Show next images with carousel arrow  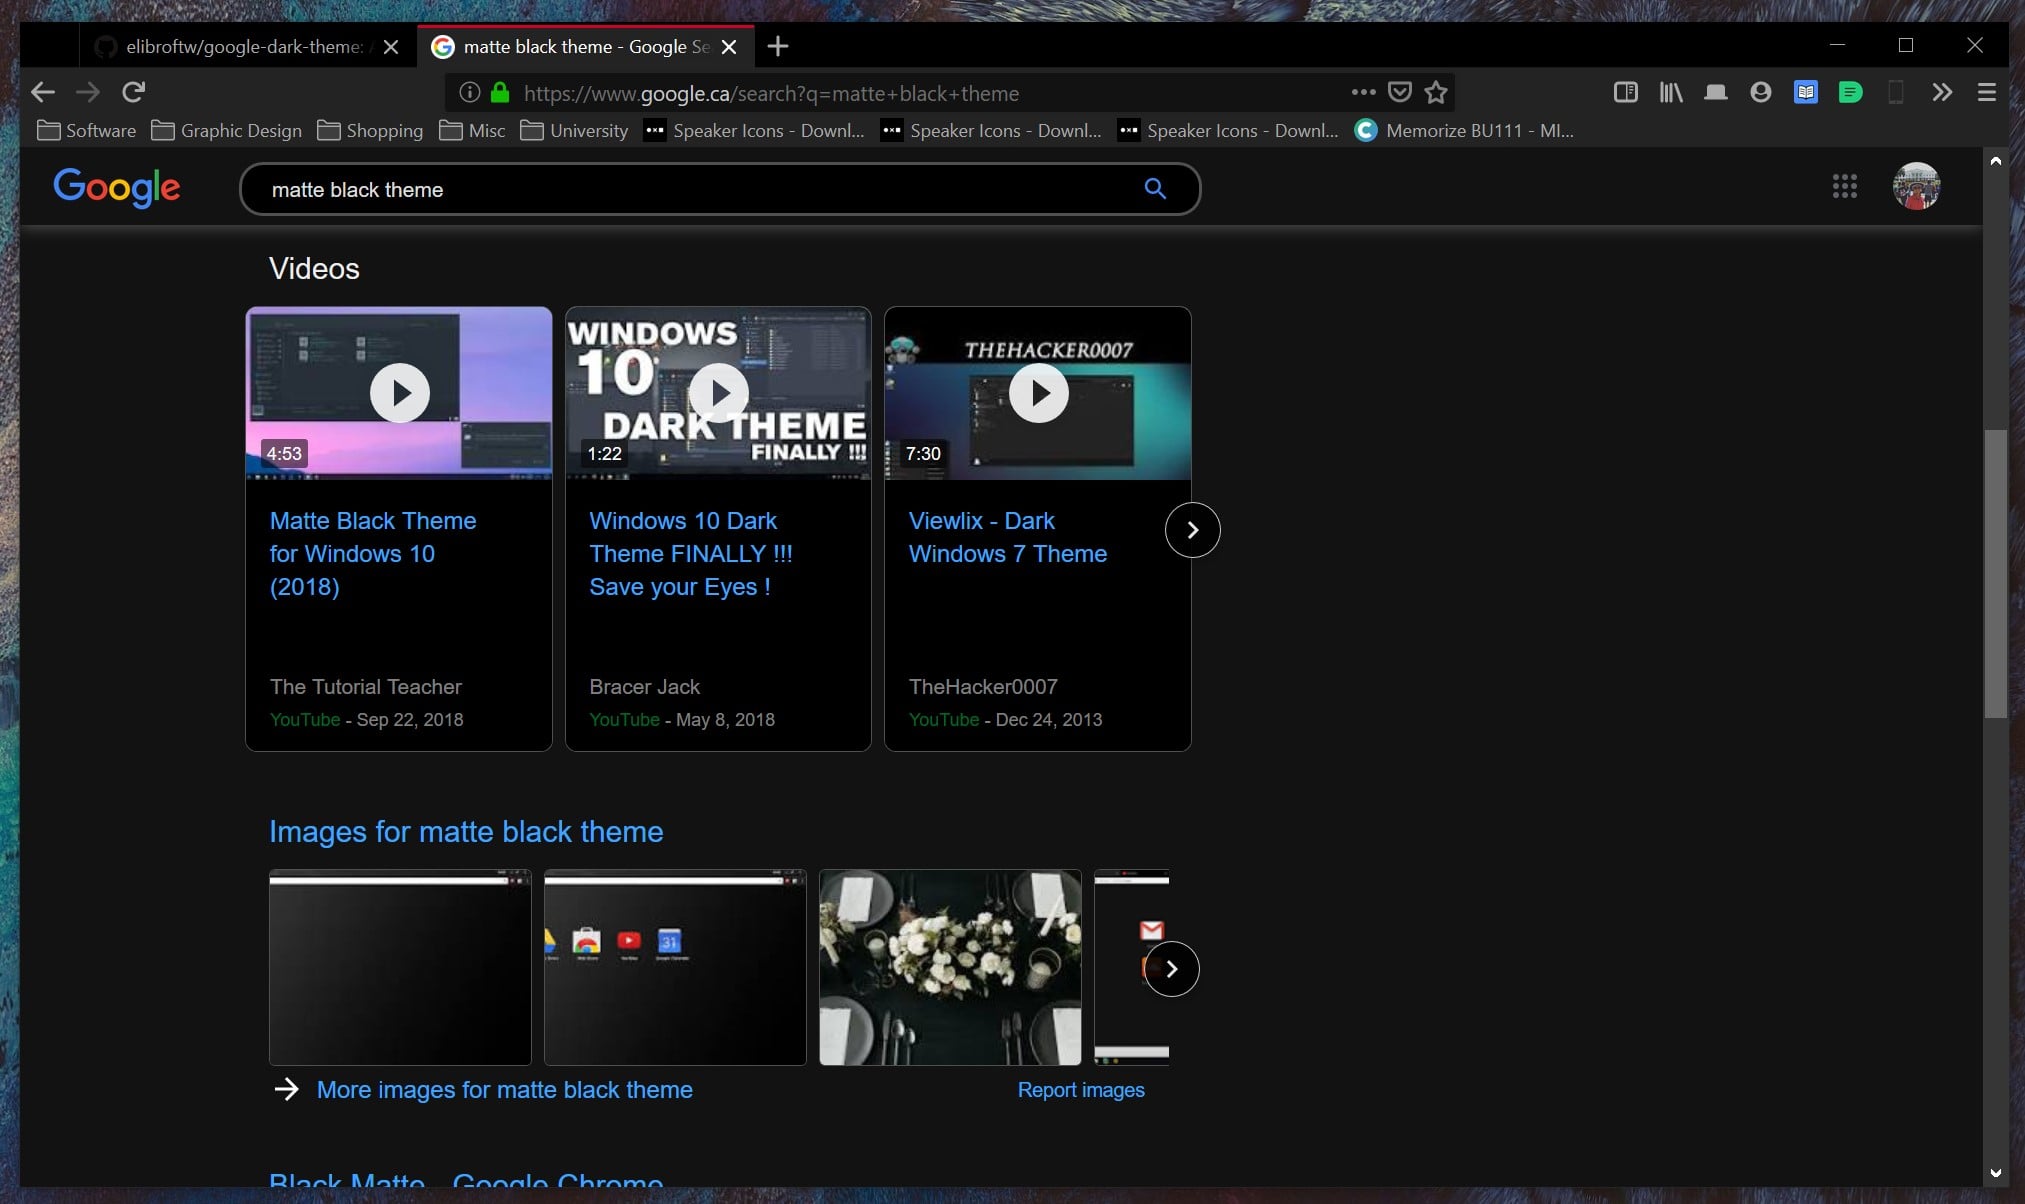[x=1171, y=969]
